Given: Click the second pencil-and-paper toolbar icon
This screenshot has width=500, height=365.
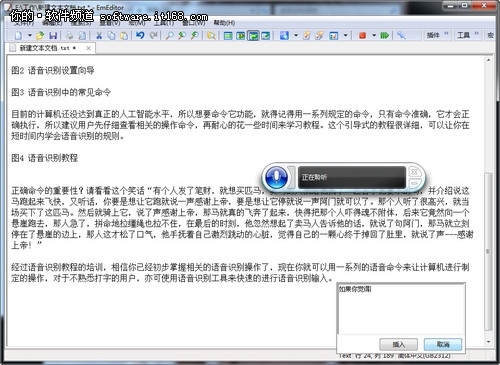Looking at the screenshot, I should 319,35.
